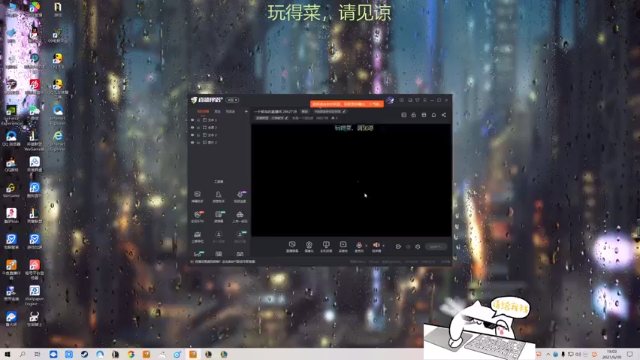Toggle the red speaker in the bottom toolbar
The height and width of the screenshot is (360, 640).
[376, 246]
